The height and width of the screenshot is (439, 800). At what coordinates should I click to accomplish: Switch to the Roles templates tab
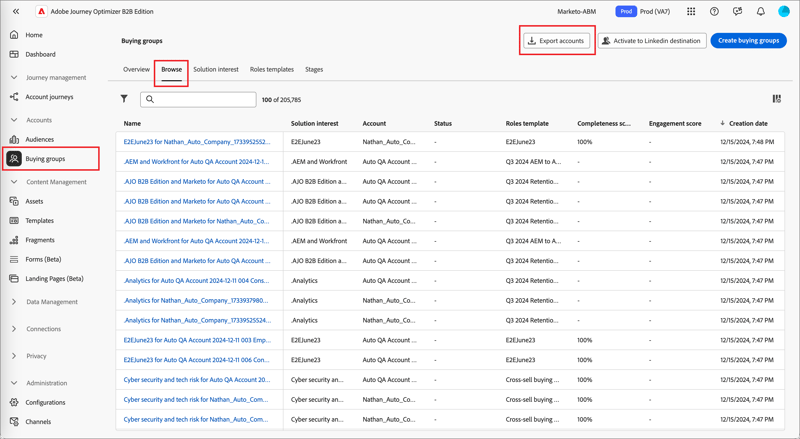272,69
